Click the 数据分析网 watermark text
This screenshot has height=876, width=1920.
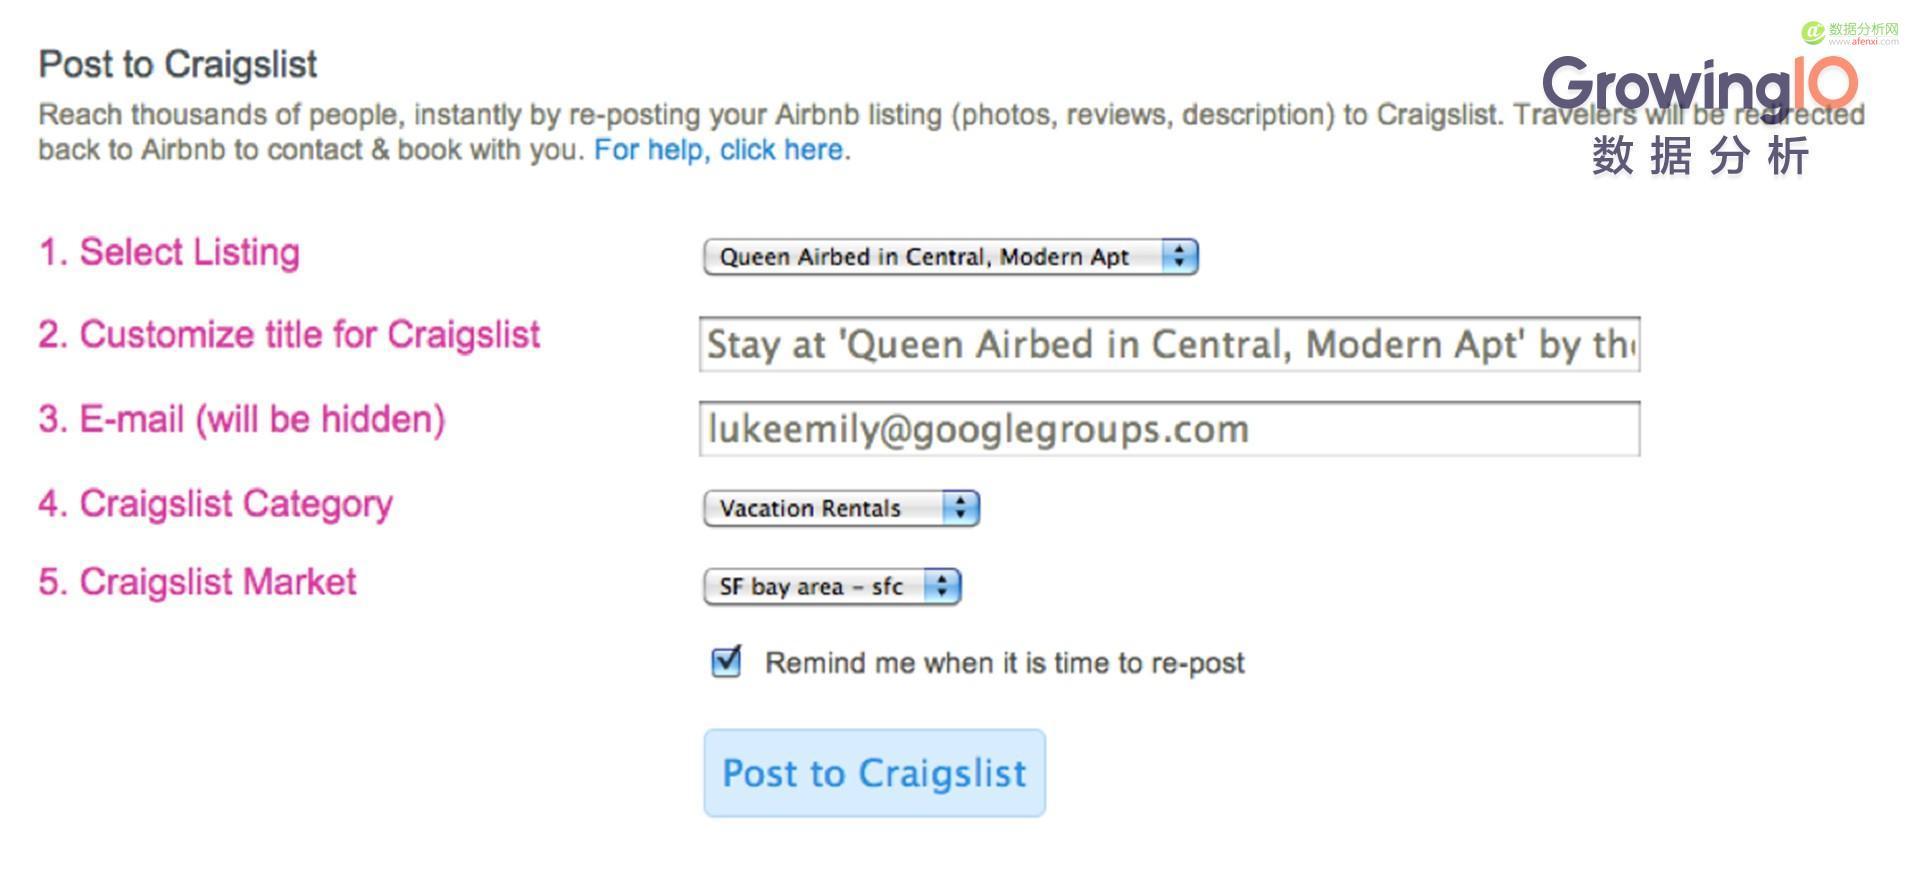tap(1863, 29)
